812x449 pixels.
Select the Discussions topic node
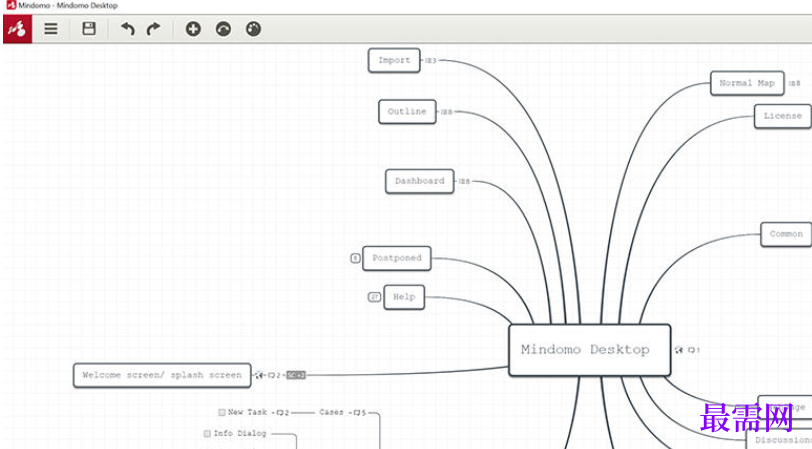click(780, 440)
